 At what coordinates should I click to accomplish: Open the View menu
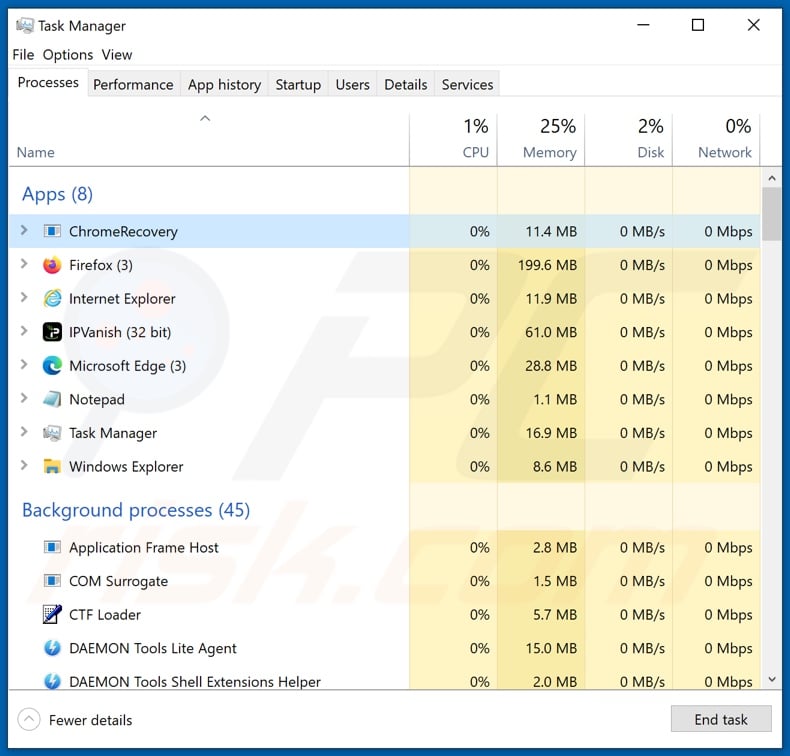pos(117,54)
